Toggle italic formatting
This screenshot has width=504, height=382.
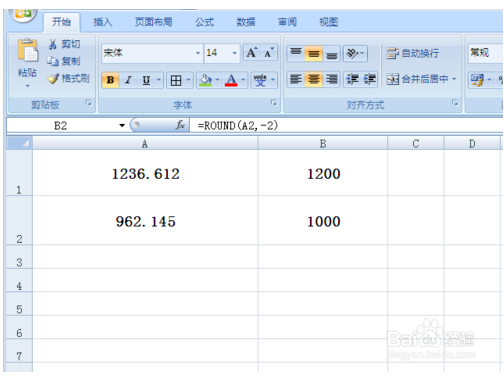[128, 80]
